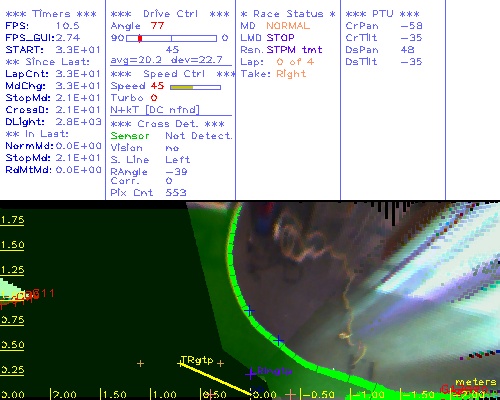Click the Turbo value indicator
The image size is (500, 400).
pos(154,98)
